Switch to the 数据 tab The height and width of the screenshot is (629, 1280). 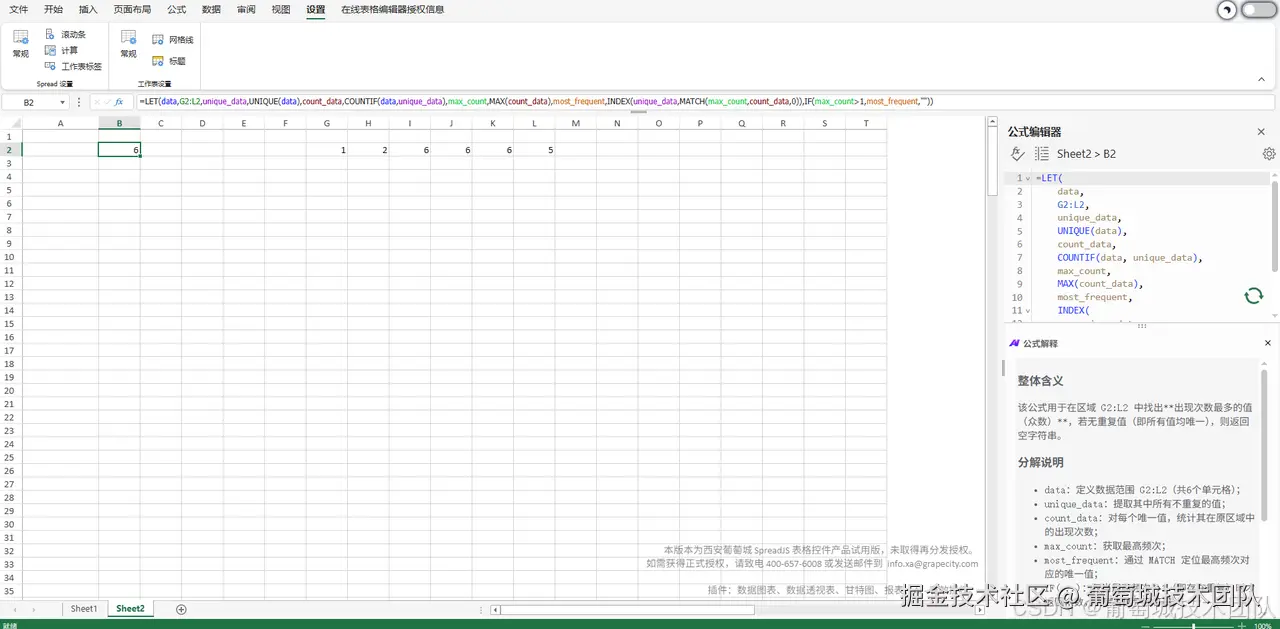point(211,9)
